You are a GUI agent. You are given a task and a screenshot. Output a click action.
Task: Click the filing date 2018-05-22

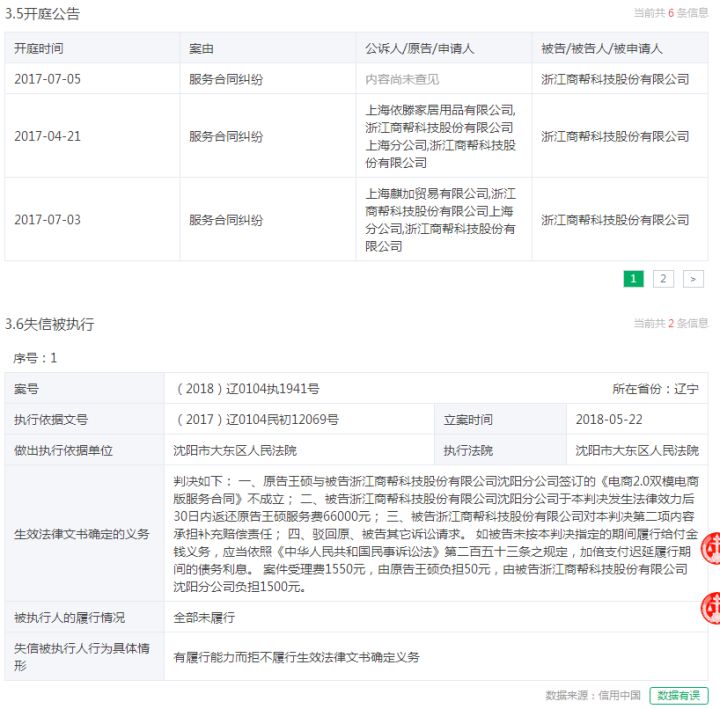coord(609,419)
